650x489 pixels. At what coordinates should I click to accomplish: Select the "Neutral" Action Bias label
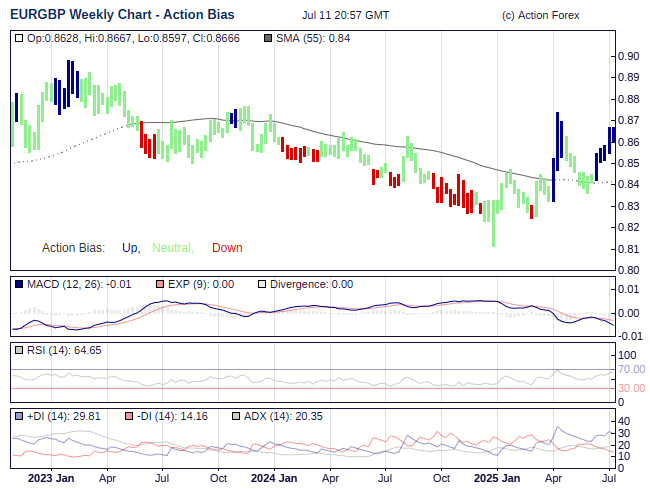coord(170,248)
